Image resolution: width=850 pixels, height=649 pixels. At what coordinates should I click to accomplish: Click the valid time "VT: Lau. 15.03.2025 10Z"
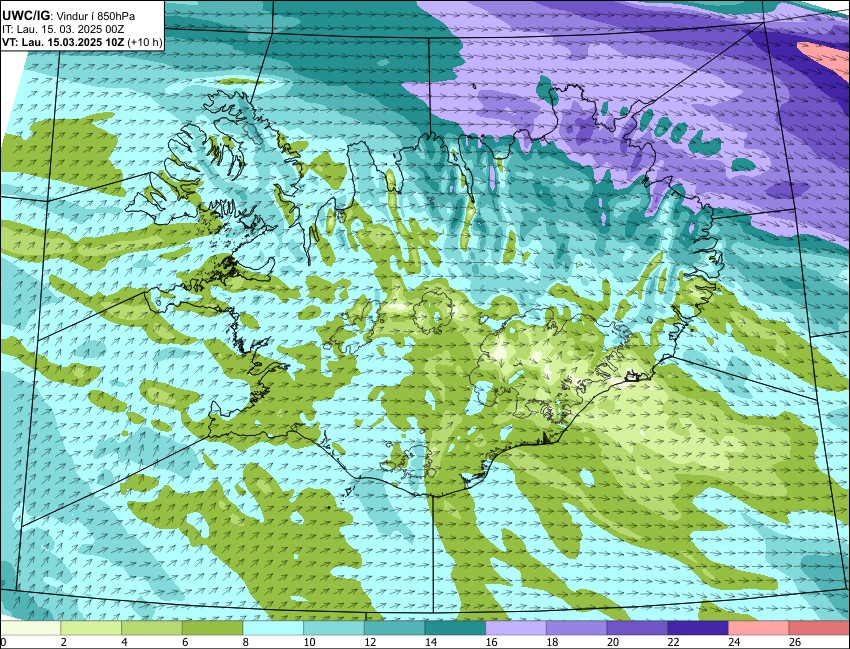pos(63,43)
